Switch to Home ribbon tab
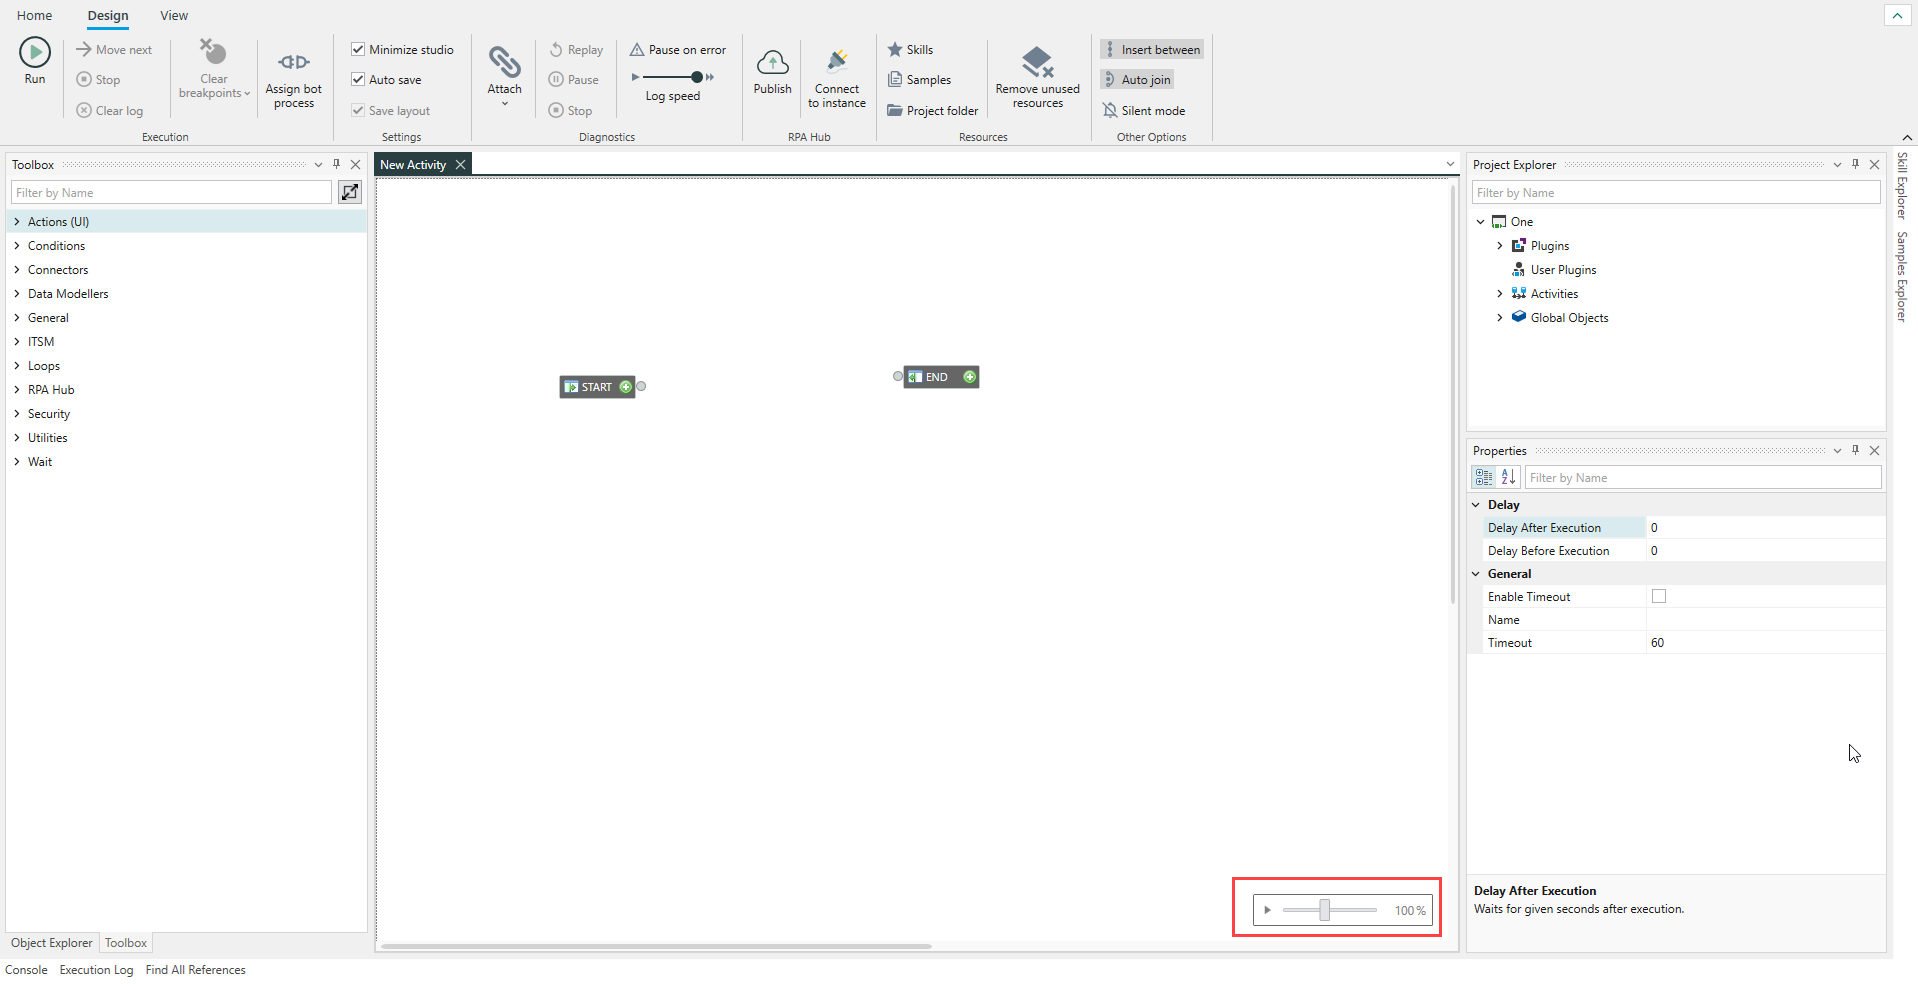The image size is (1918, 984). coord(35,15)
